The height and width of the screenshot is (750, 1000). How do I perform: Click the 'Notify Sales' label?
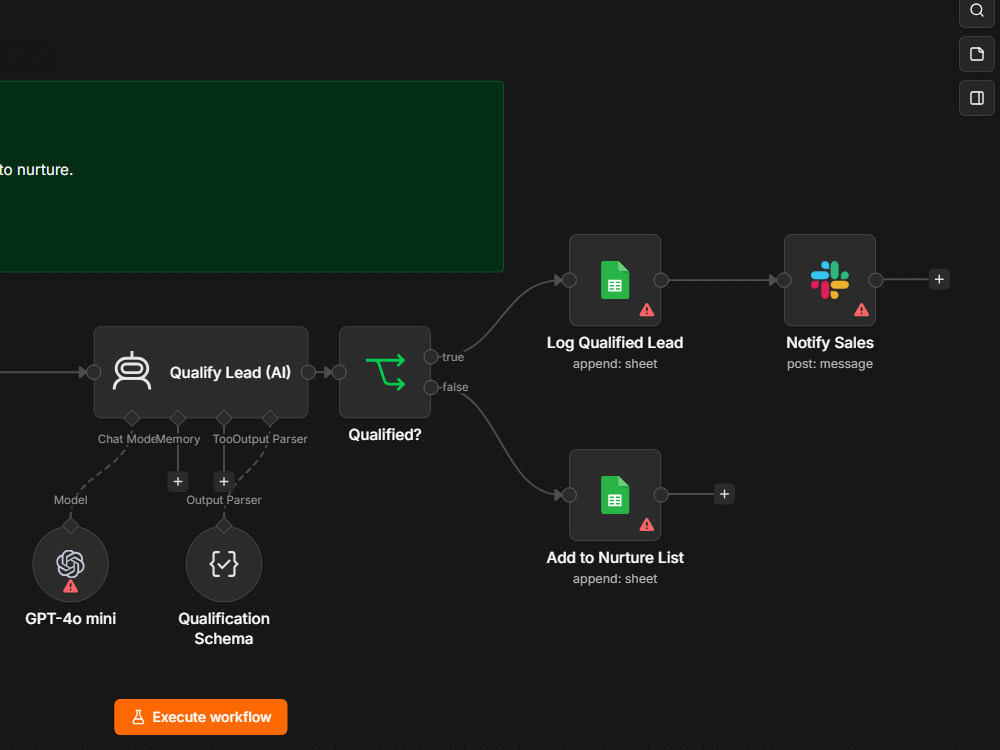coord(830,343)
